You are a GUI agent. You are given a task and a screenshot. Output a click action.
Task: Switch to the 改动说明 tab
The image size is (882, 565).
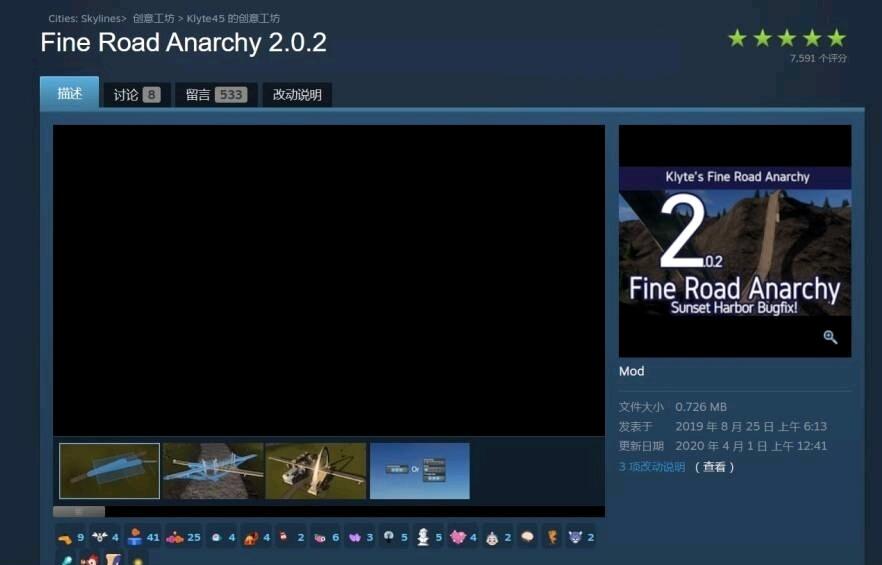[x=297, y=95]
